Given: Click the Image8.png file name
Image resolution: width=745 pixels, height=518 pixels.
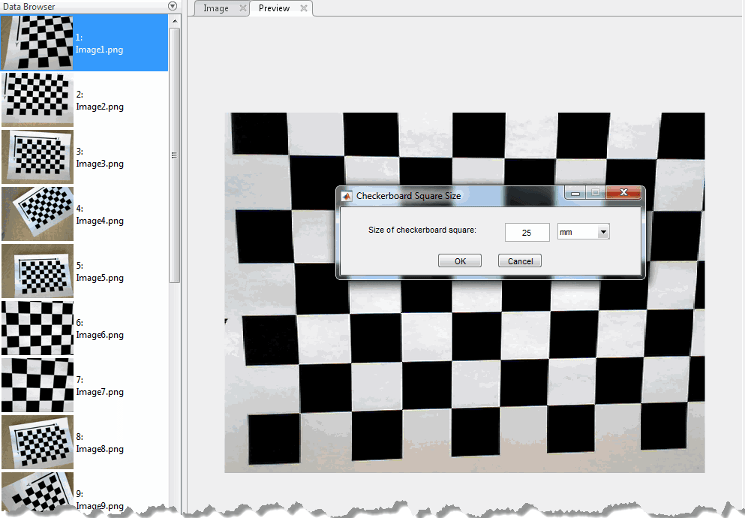Looking at the screenshot, I should (100, 449).
